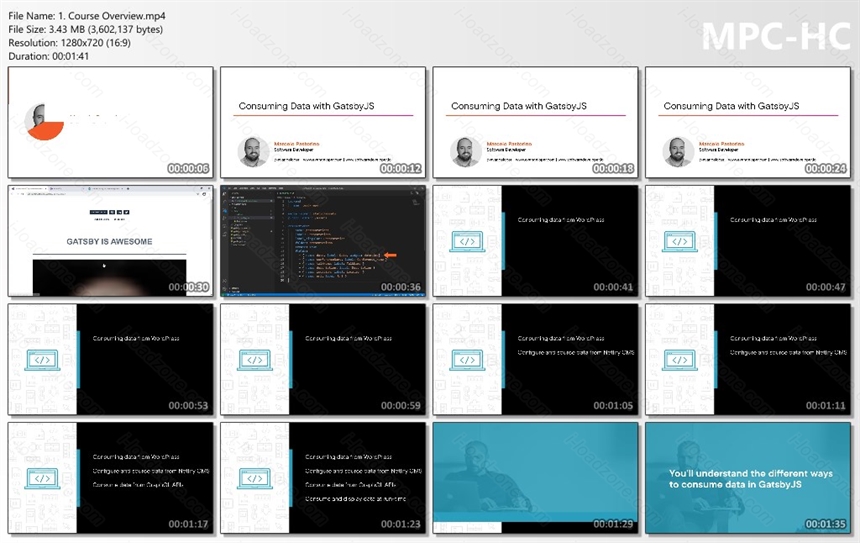Select the thumbnail stamped 00:01:17

110,478
